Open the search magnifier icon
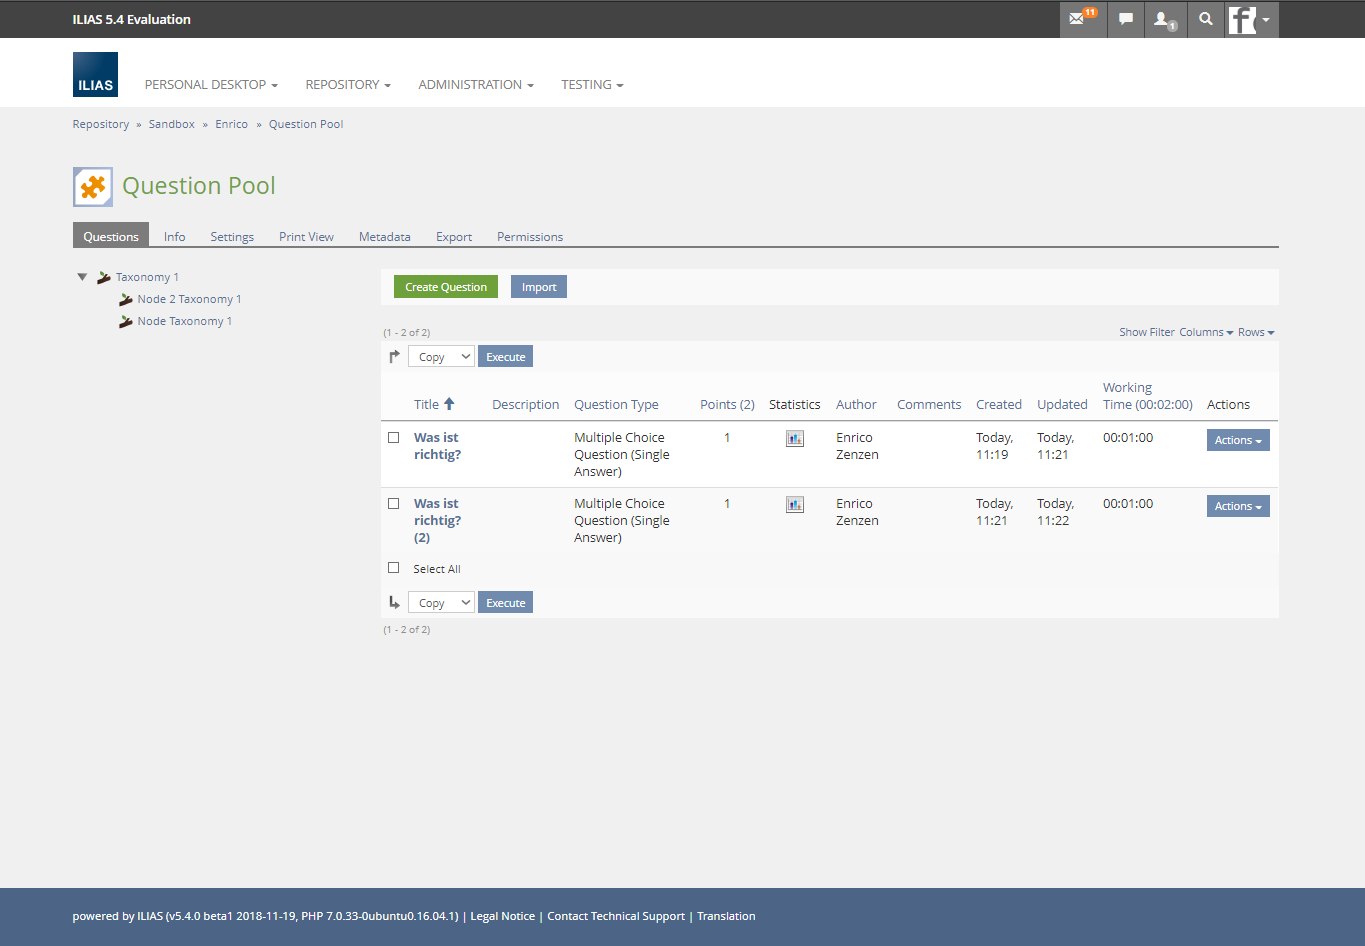The height and width of the screenshot is (946, 1365). tap(1206, 19)
